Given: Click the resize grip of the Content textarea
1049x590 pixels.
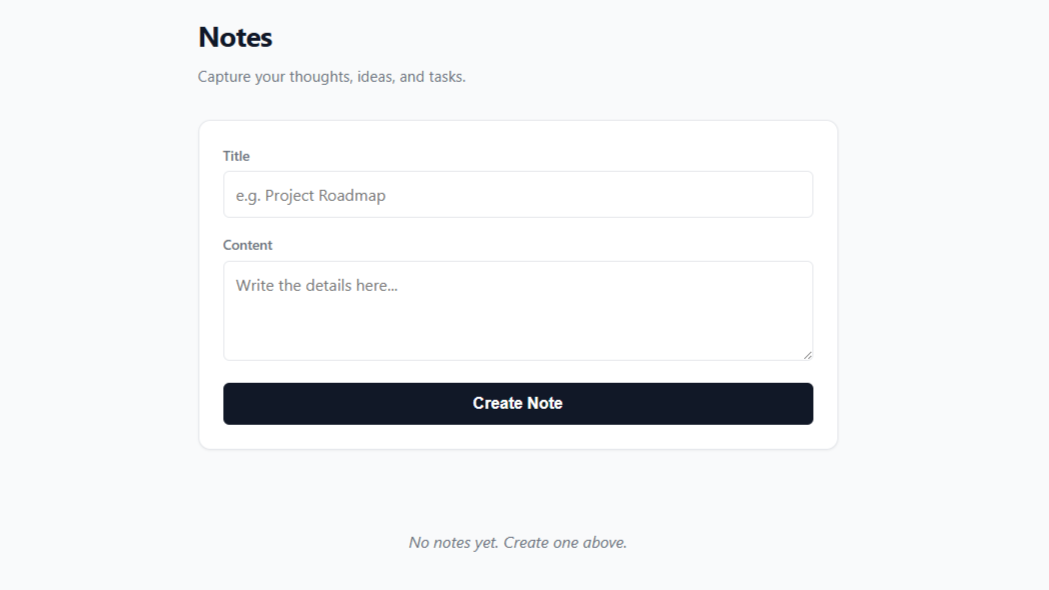Looking at the screenshot, I should [x=808, y=353].
